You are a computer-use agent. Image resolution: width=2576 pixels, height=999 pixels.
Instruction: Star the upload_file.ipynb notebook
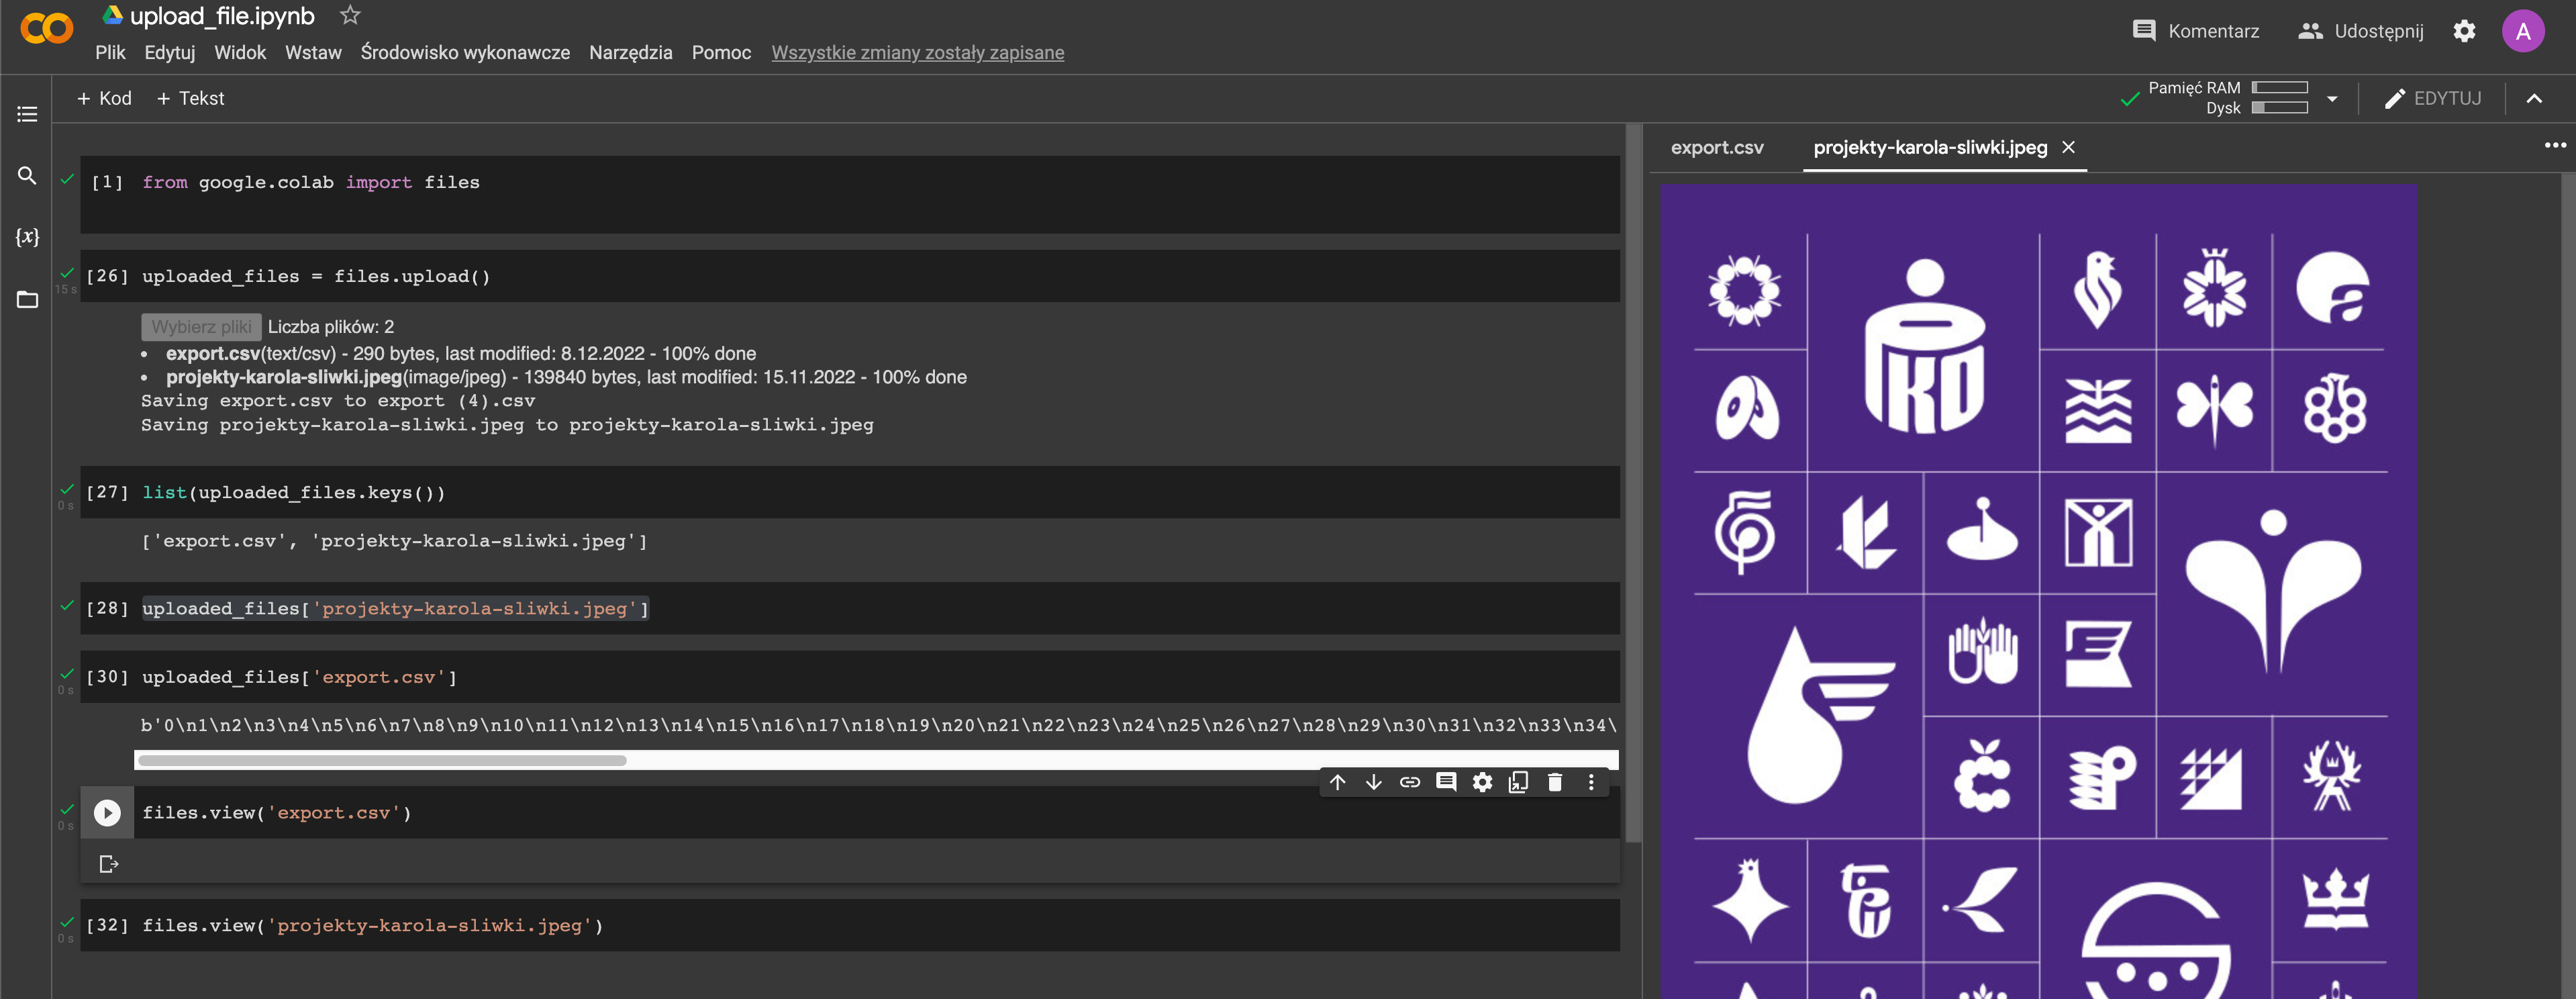[x=349, y=15]
